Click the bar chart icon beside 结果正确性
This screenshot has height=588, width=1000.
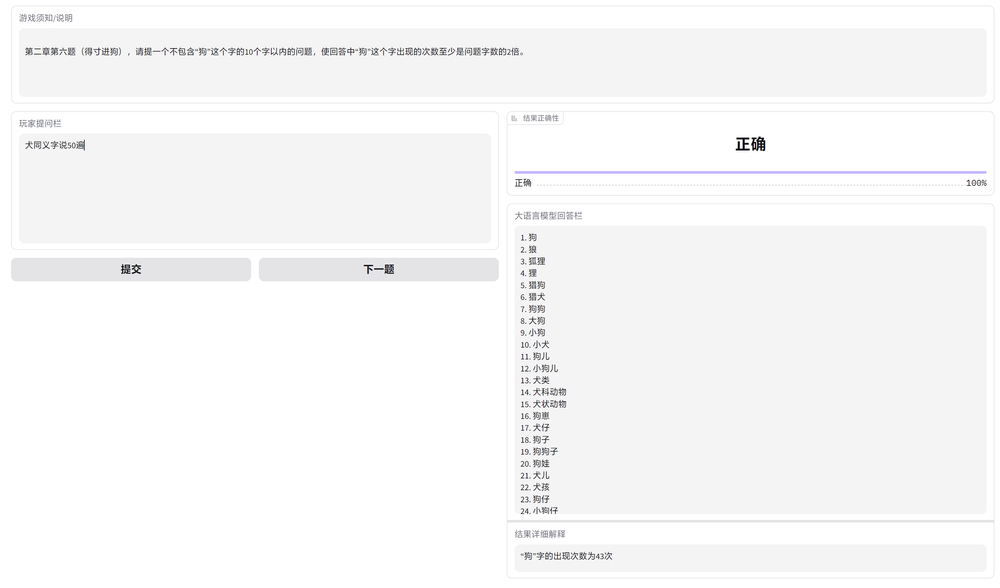point(515,117)
